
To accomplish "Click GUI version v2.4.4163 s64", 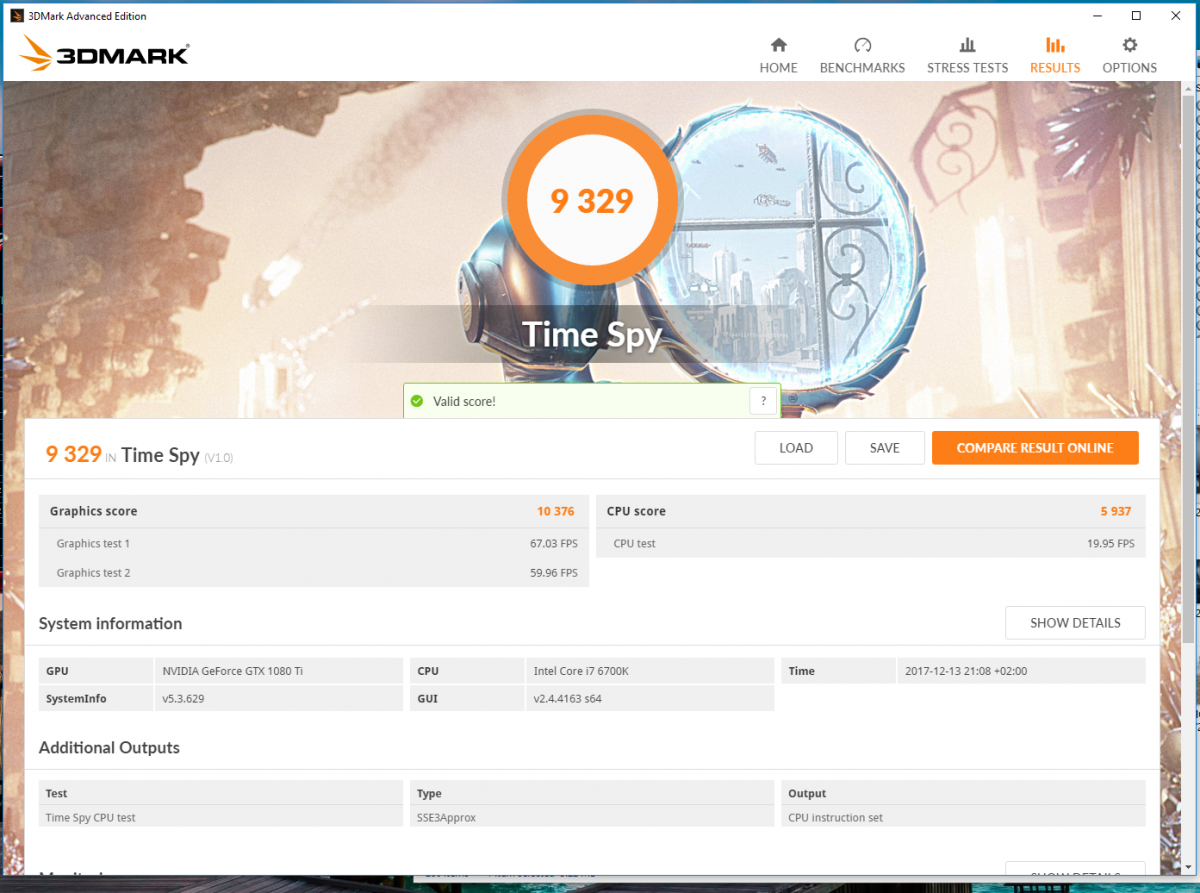I will [566, 699].
